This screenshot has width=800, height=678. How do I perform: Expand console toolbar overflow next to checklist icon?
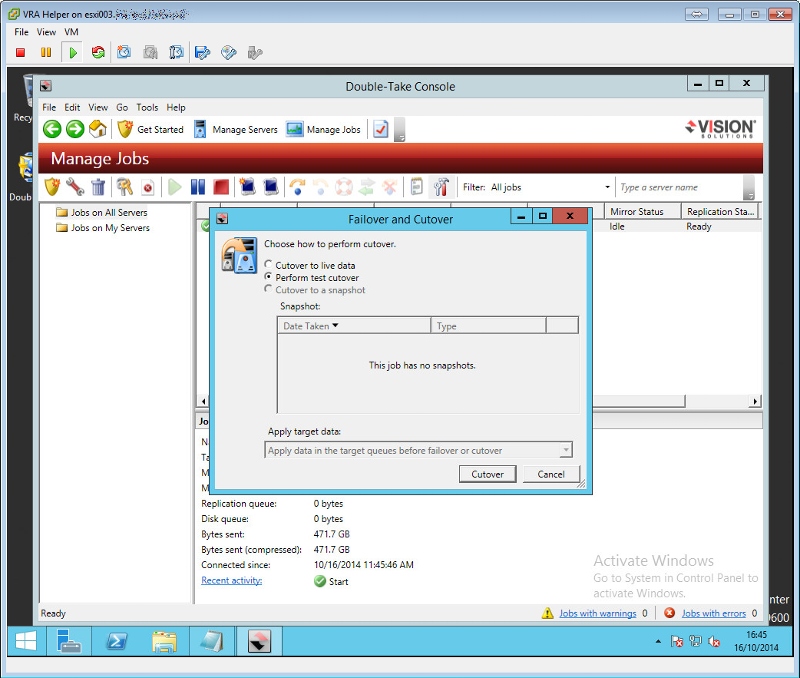pos(400,130)
